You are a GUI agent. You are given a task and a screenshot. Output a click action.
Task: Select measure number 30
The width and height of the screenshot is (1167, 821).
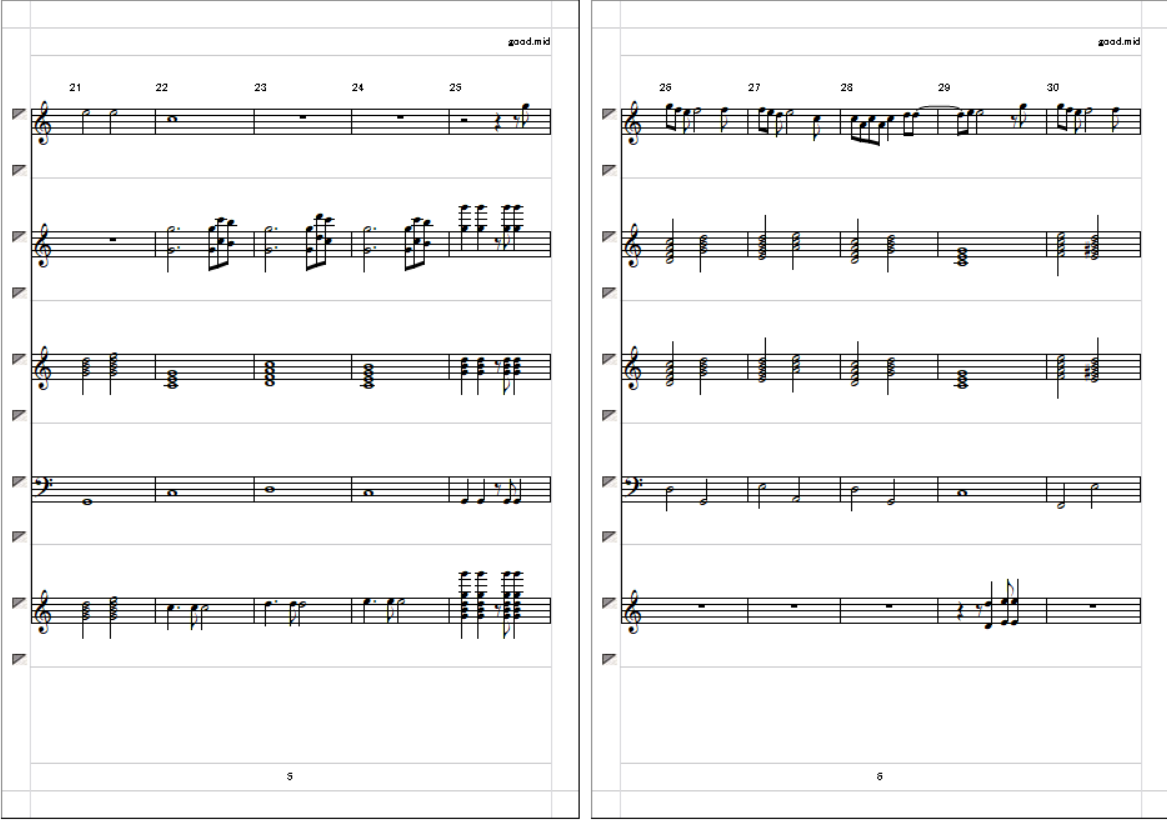pos(1052,87)
